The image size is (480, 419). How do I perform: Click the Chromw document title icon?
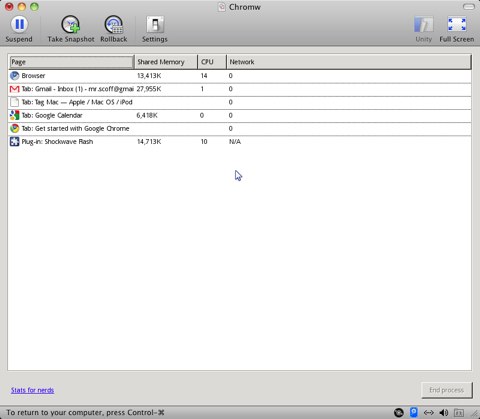tap(221, 7)
